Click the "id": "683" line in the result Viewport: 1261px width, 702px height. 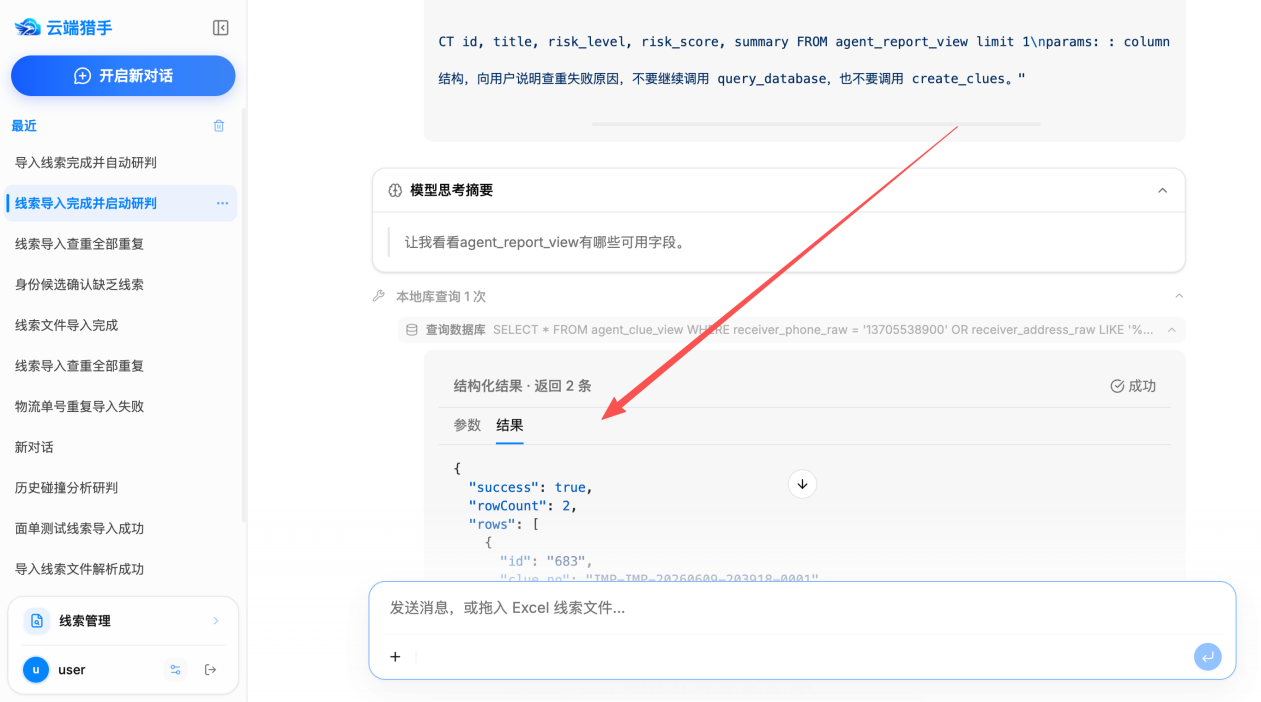tap(546, 561)
